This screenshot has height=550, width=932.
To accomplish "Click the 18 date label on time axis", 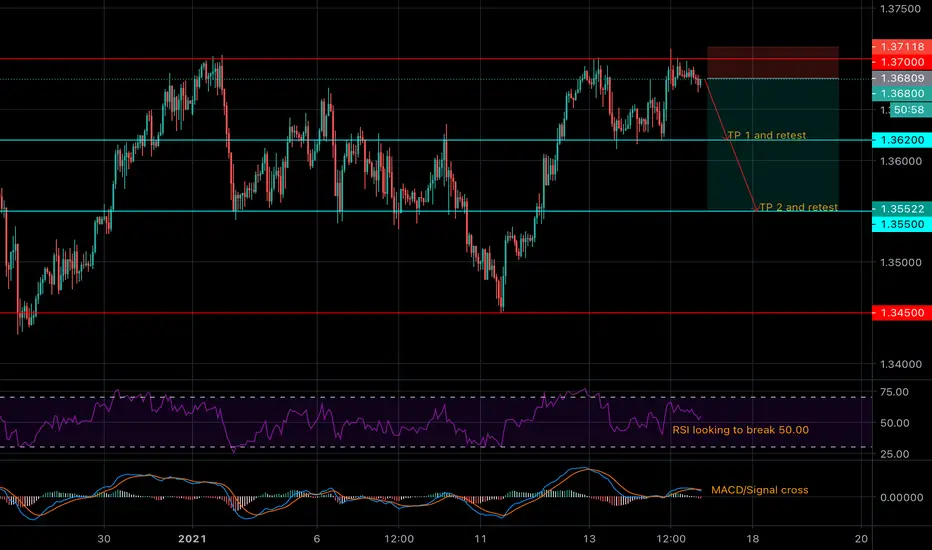I will coord(752,539).
